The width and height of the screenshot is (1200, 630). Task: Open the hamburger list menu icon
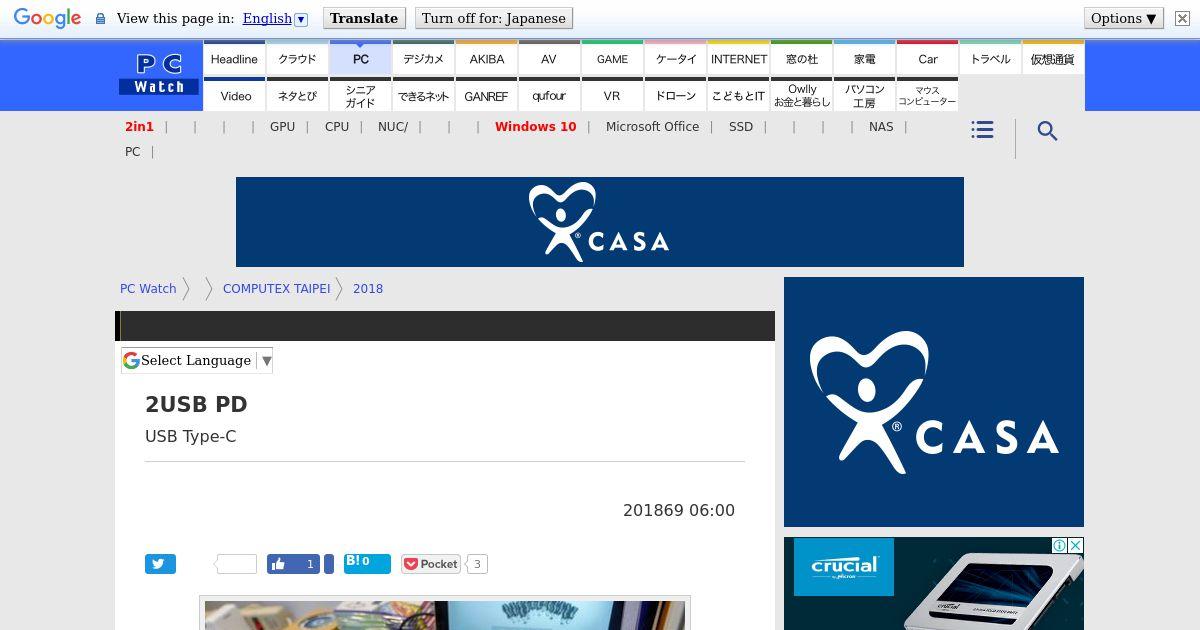point(982,130)
